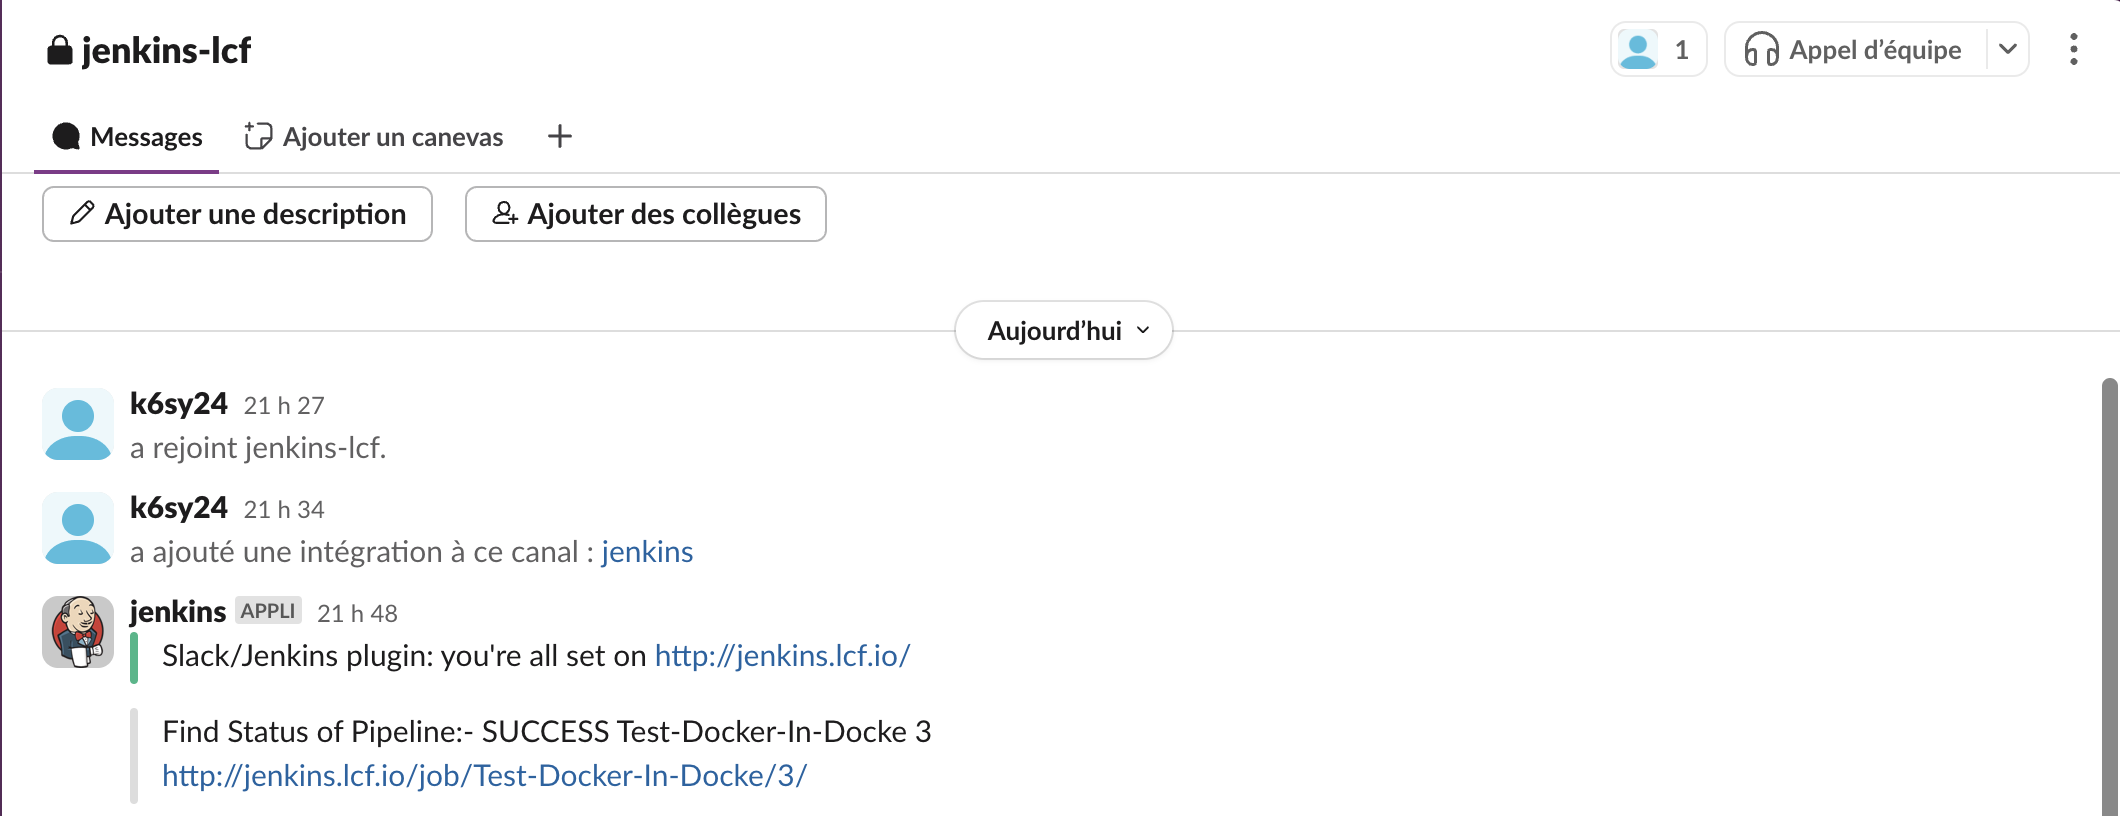
Task: Select the Ajouter un canevas tab
Action: click(x=374, y=137)
